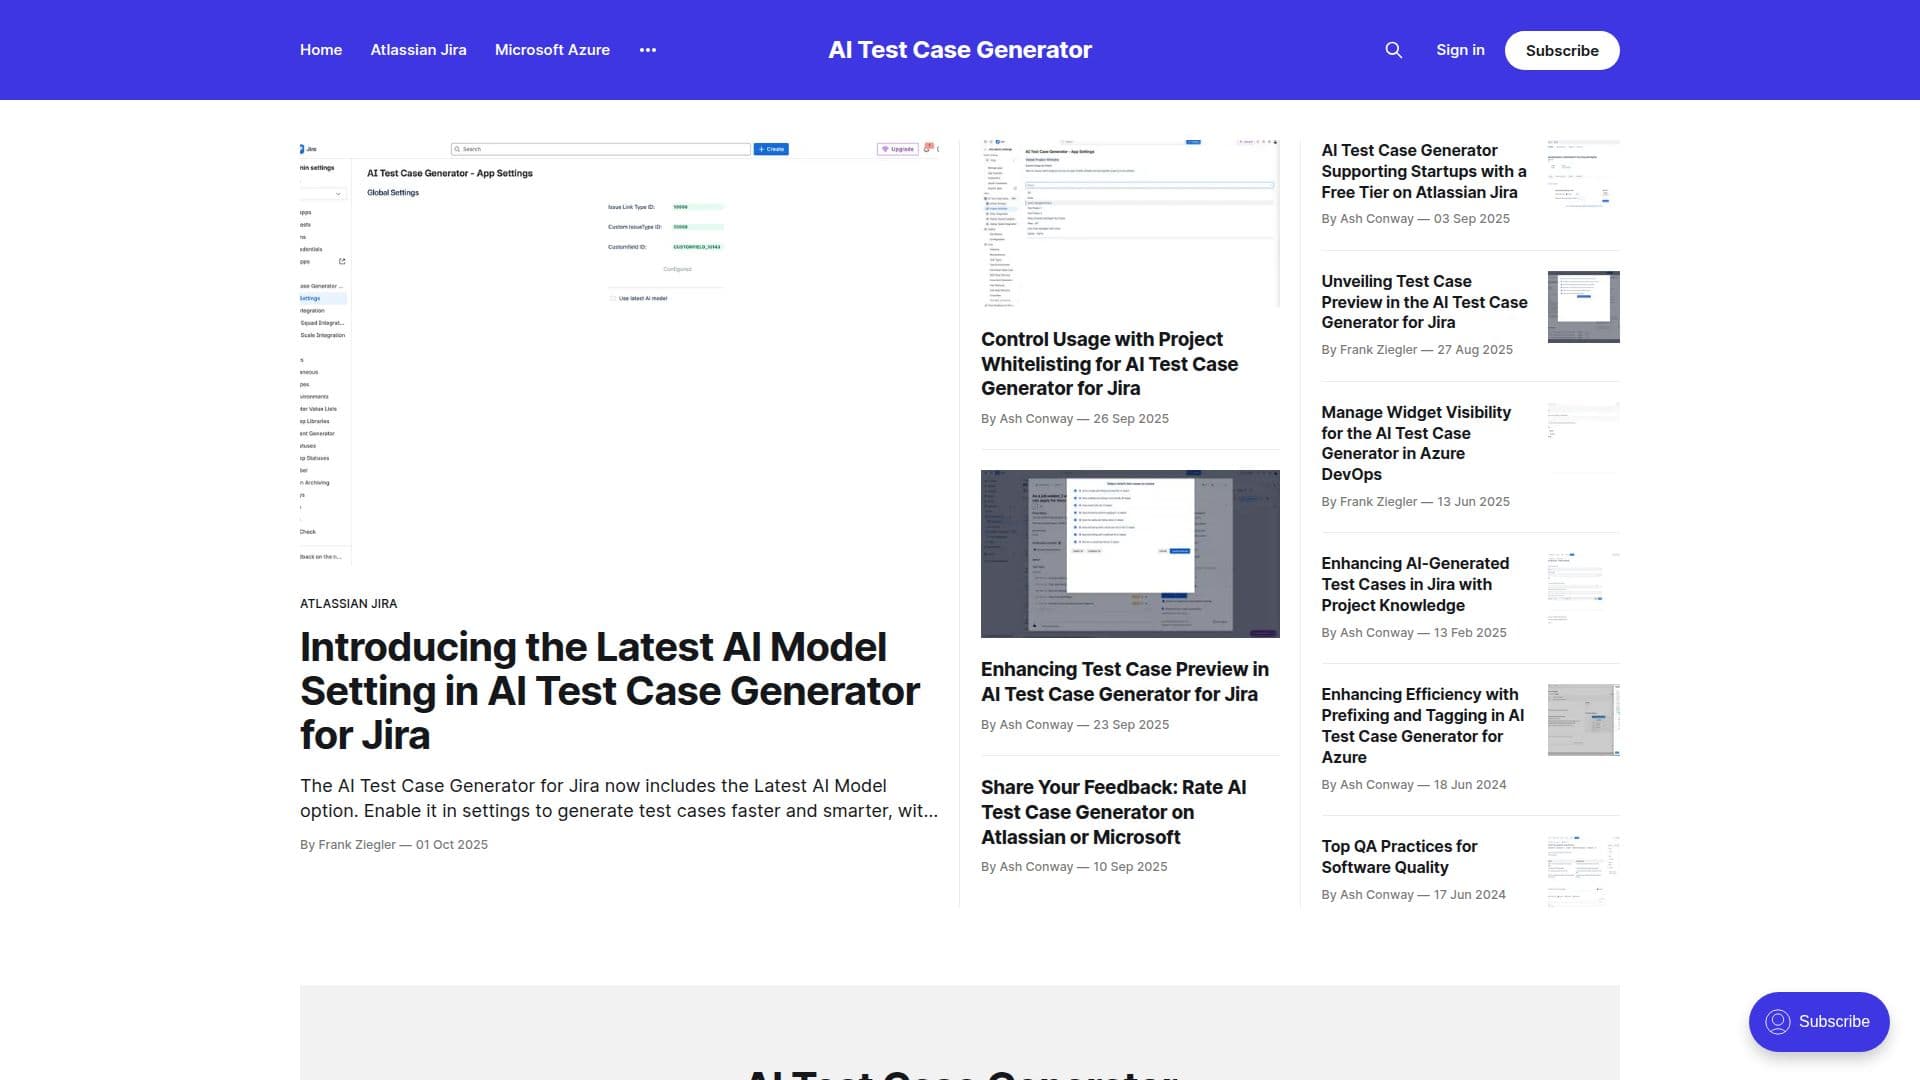The width and height of the screenshot is (1920, 1080).
Task: Click the header Subscribe button
Action: [1562, 50]
